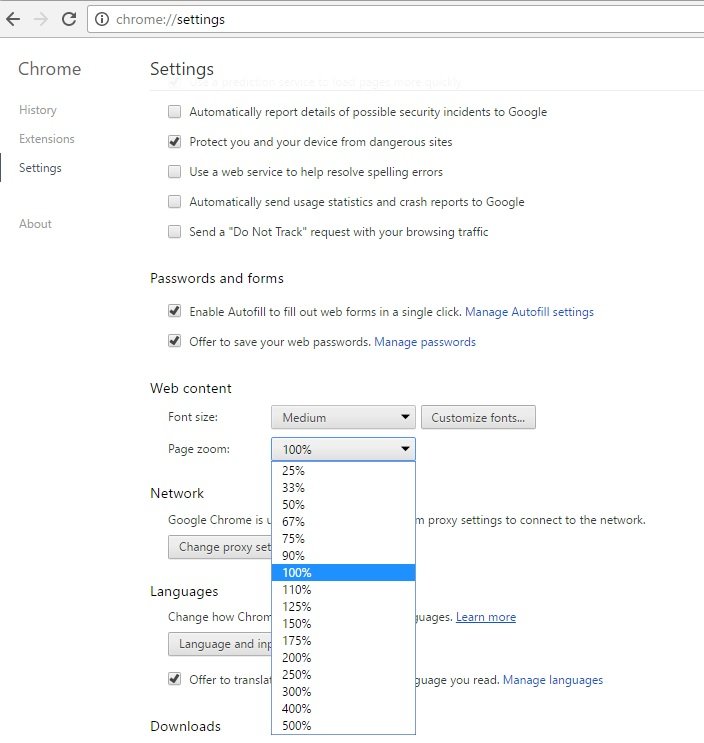Open the Learn more link
The image size is (704, 743).
(x=486, y=617)
